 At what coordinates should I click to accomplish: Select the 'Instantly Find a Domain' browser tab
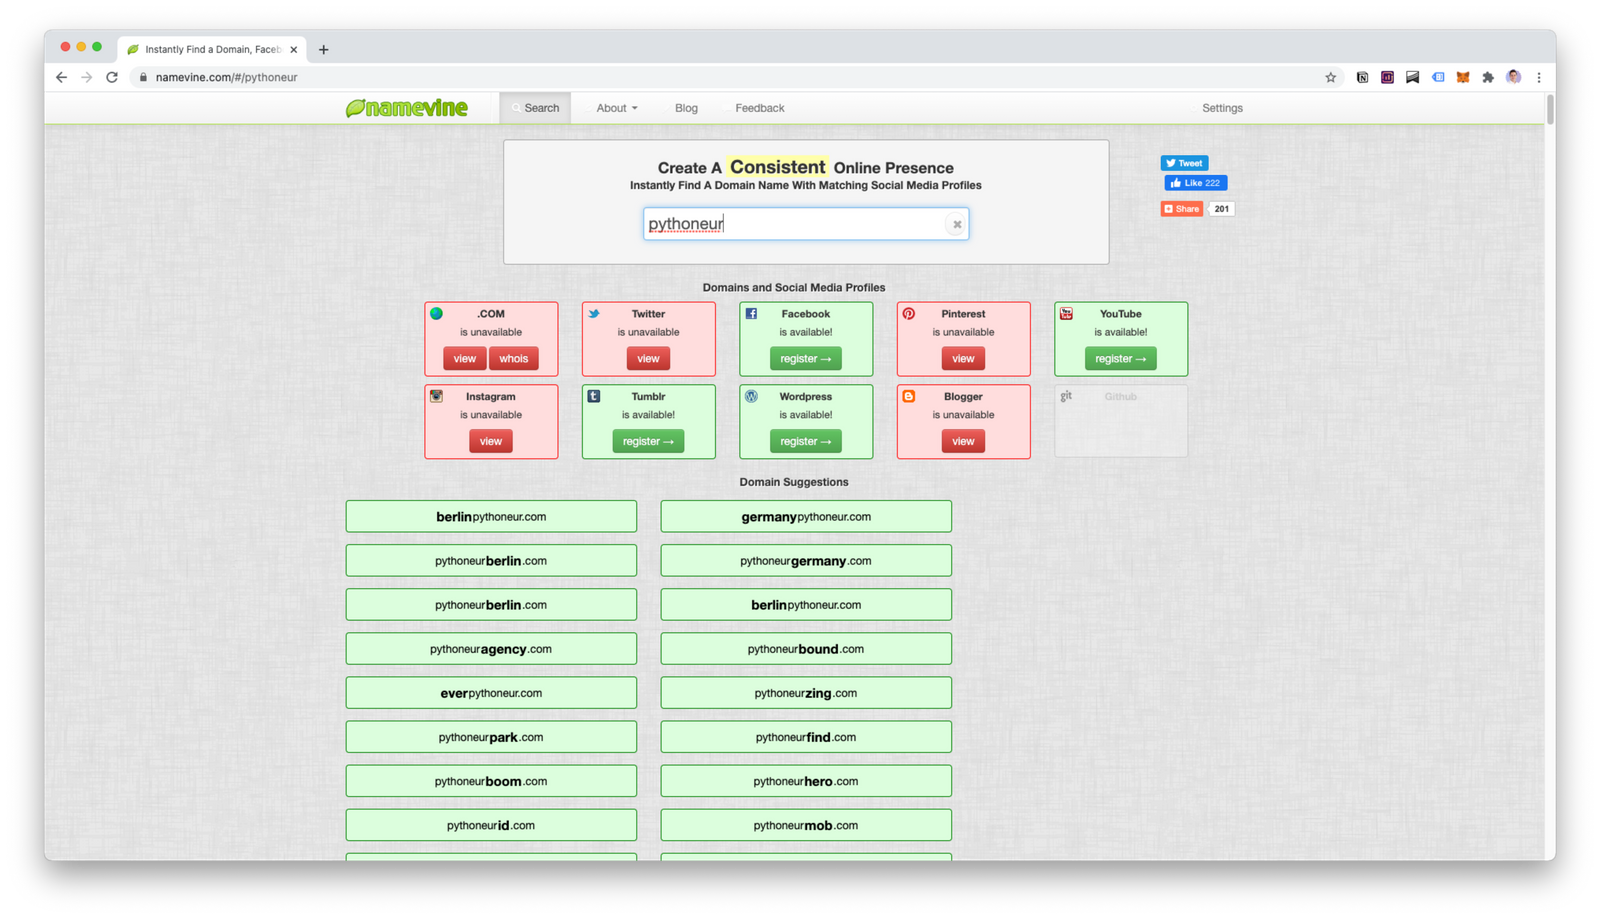[212, 49]
